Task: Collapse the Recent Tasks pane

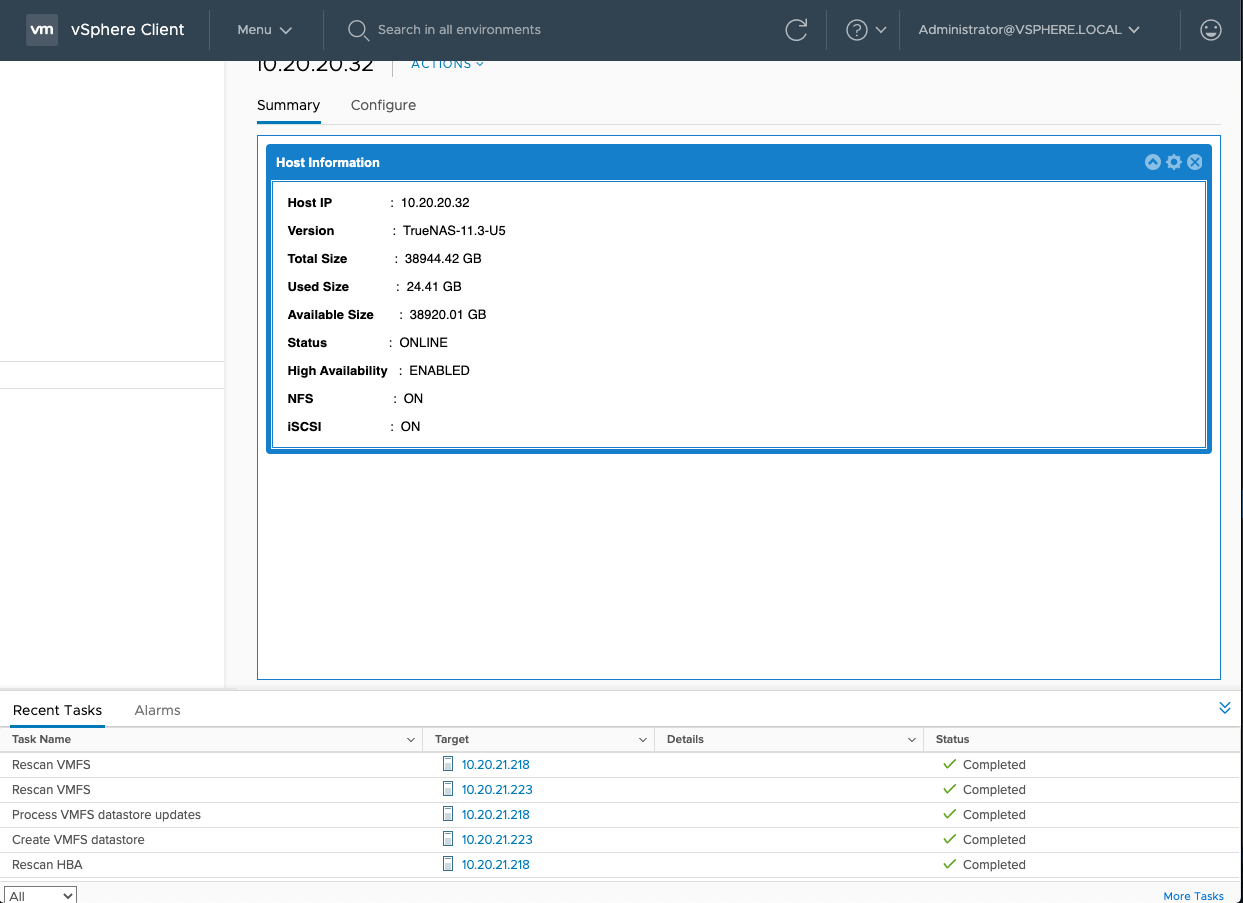Action: [1225, 708]
